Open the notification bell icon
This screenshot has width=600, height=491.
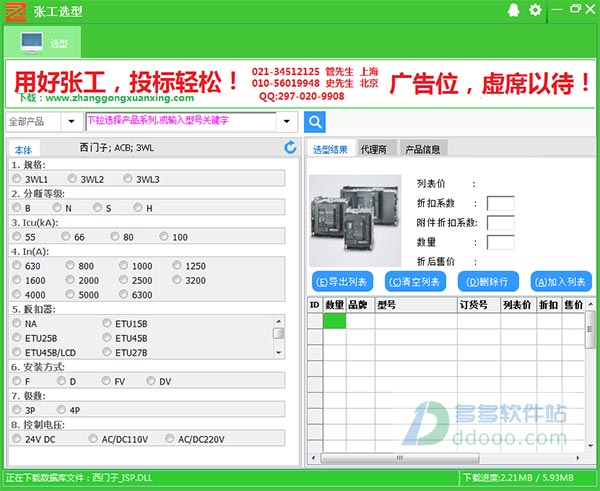point(513,10)
